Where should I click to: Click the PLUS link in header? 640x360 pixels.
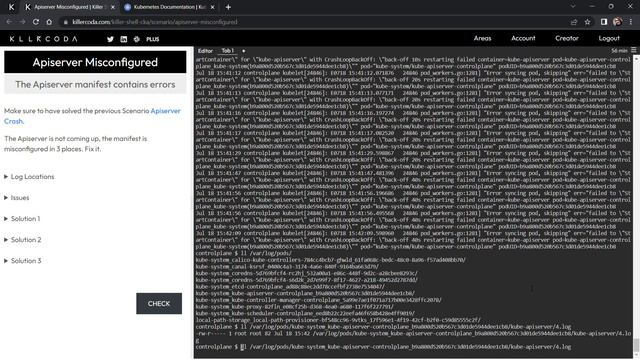pyautogui.click(x=153, y=39)
